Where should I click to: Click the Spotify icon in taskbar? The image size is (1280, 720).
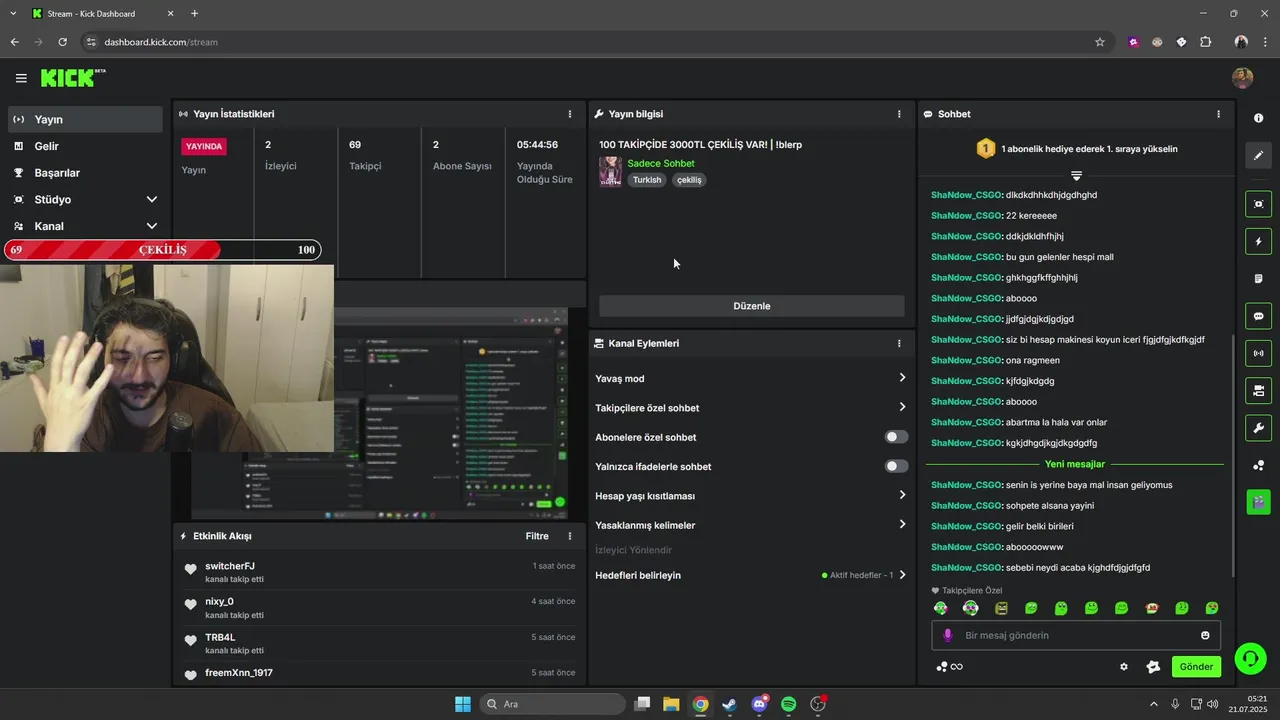coord(788,704)
